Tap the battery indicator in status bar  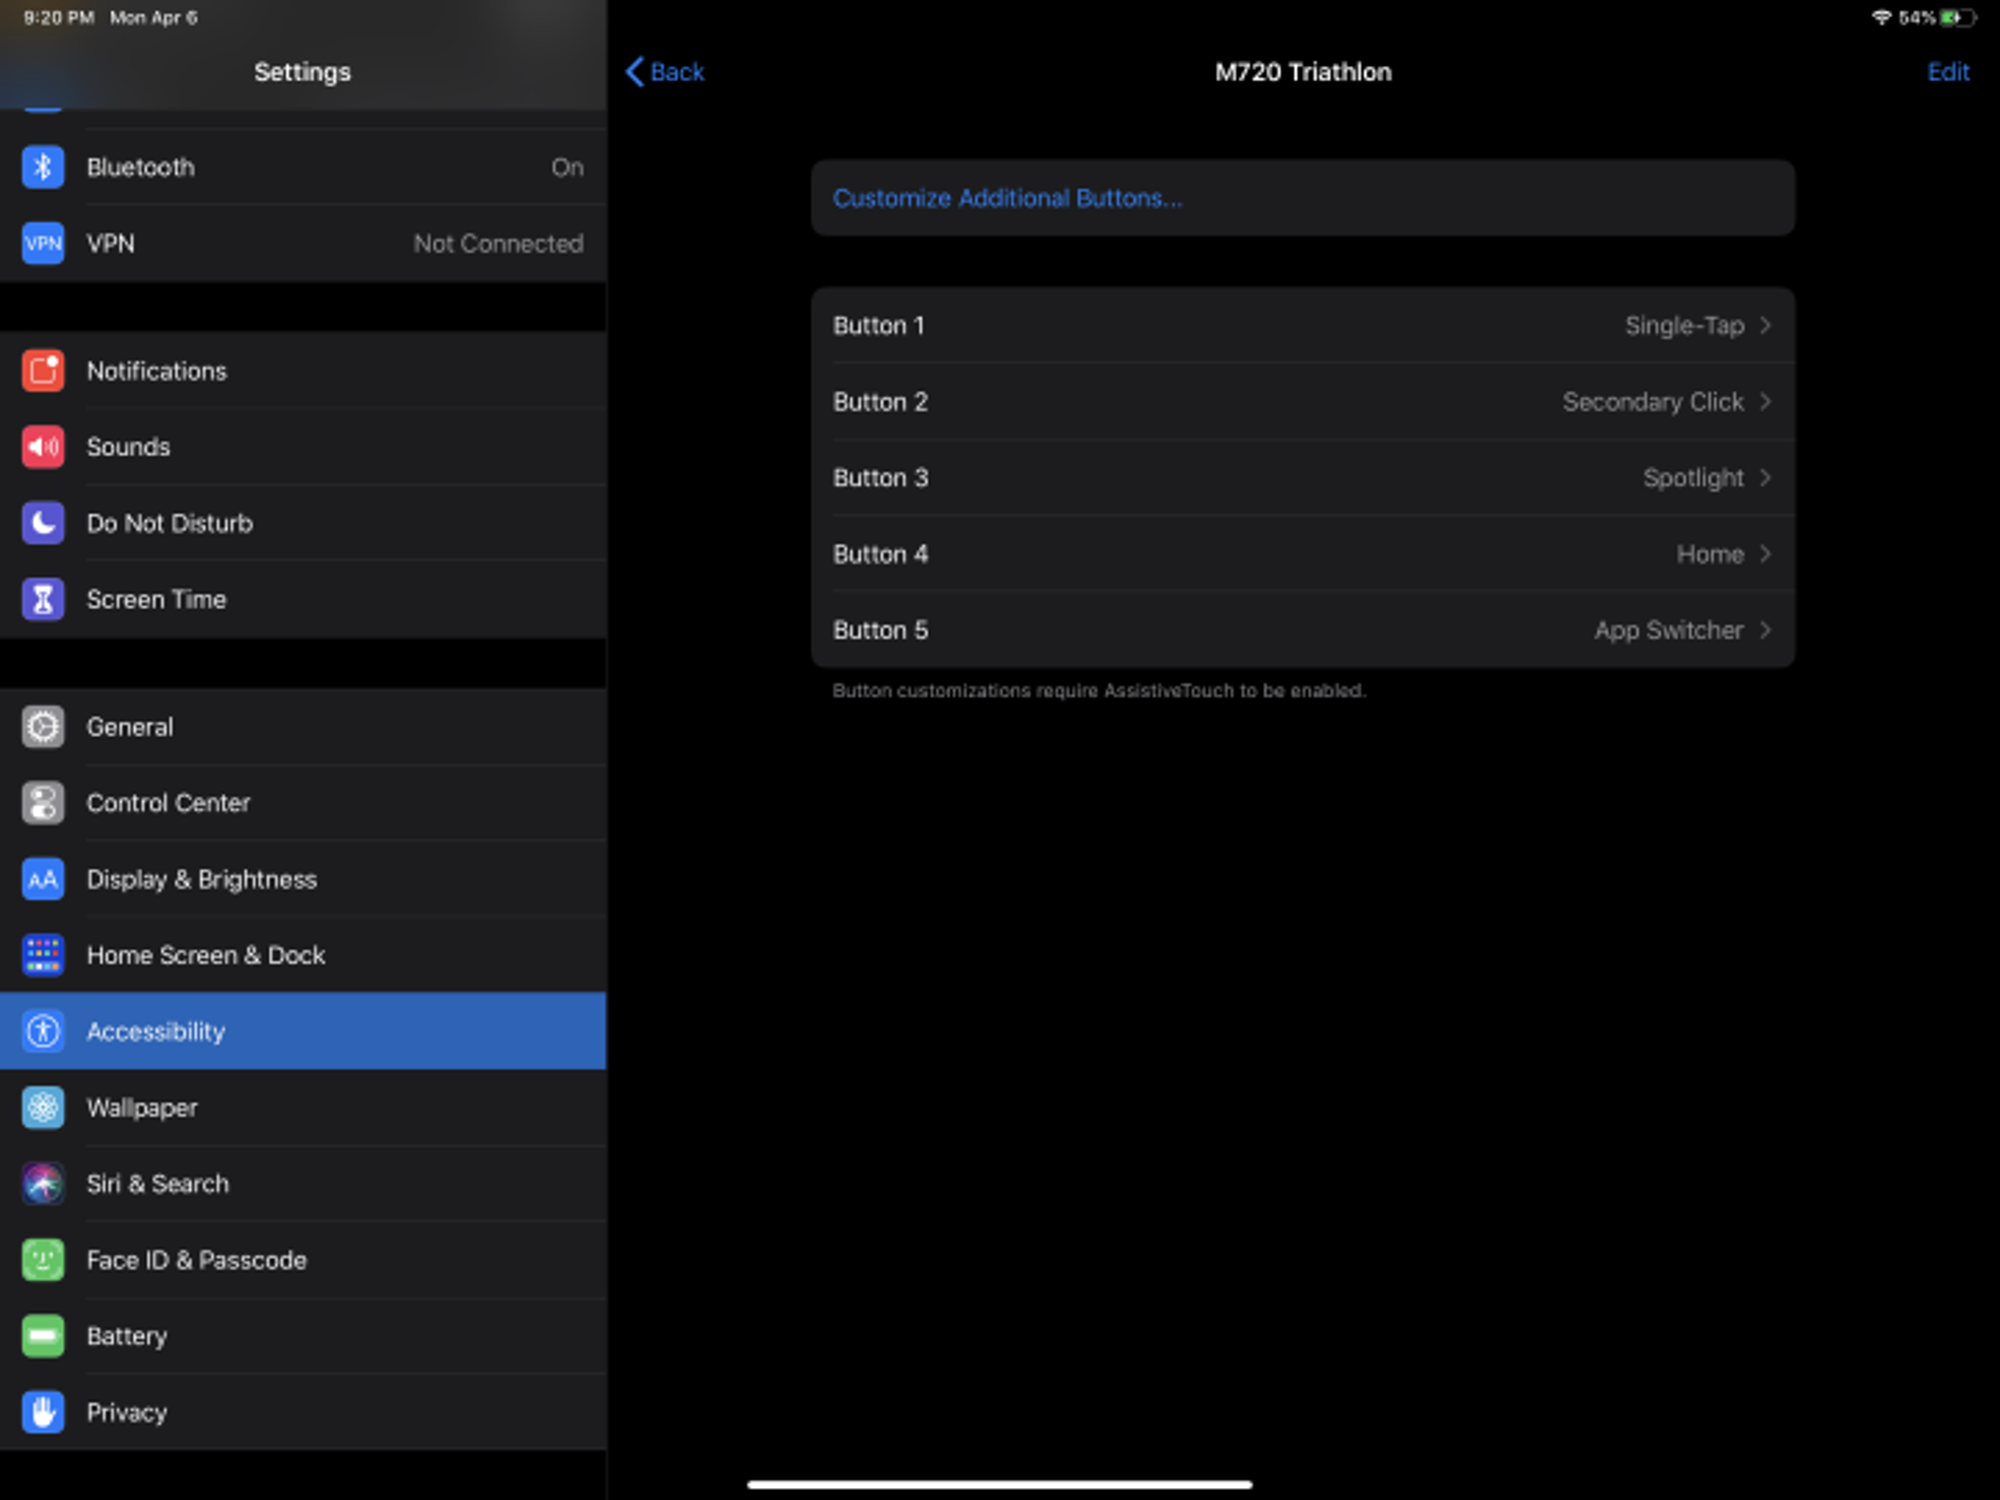click(1957, 17)
